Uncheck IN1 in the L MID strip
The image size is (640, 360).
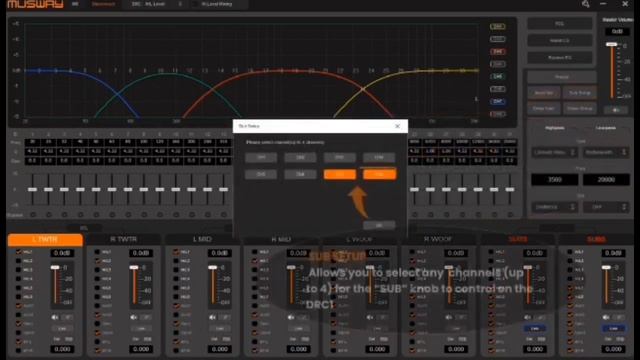point(176,252)
